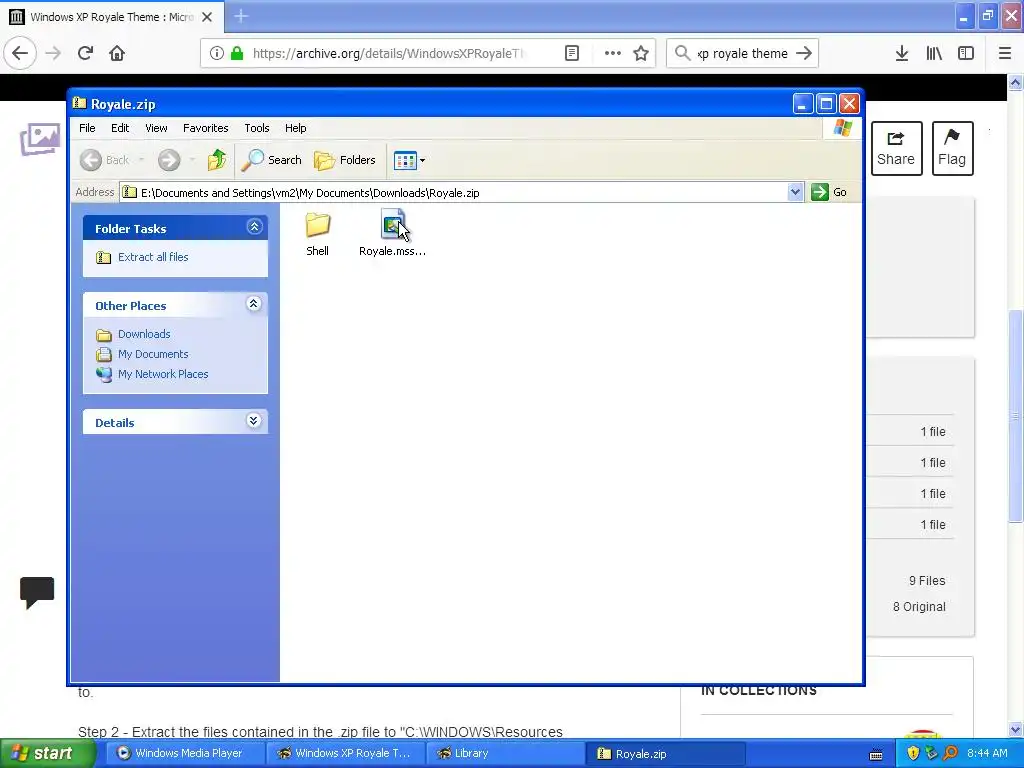Switch to Library taskbar item
The height and width of the screenshot is (768, 1024).
click(x=505, y=753)
